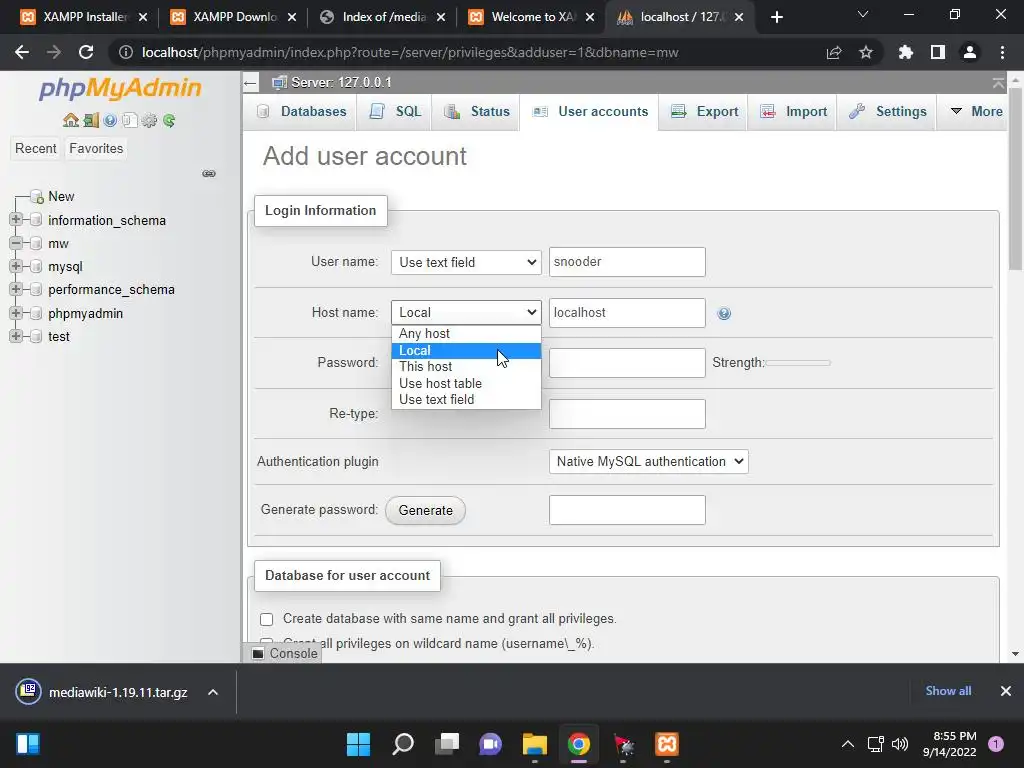Open User name type dropdown
This screenshot has width=1024, height=768.
466,262
